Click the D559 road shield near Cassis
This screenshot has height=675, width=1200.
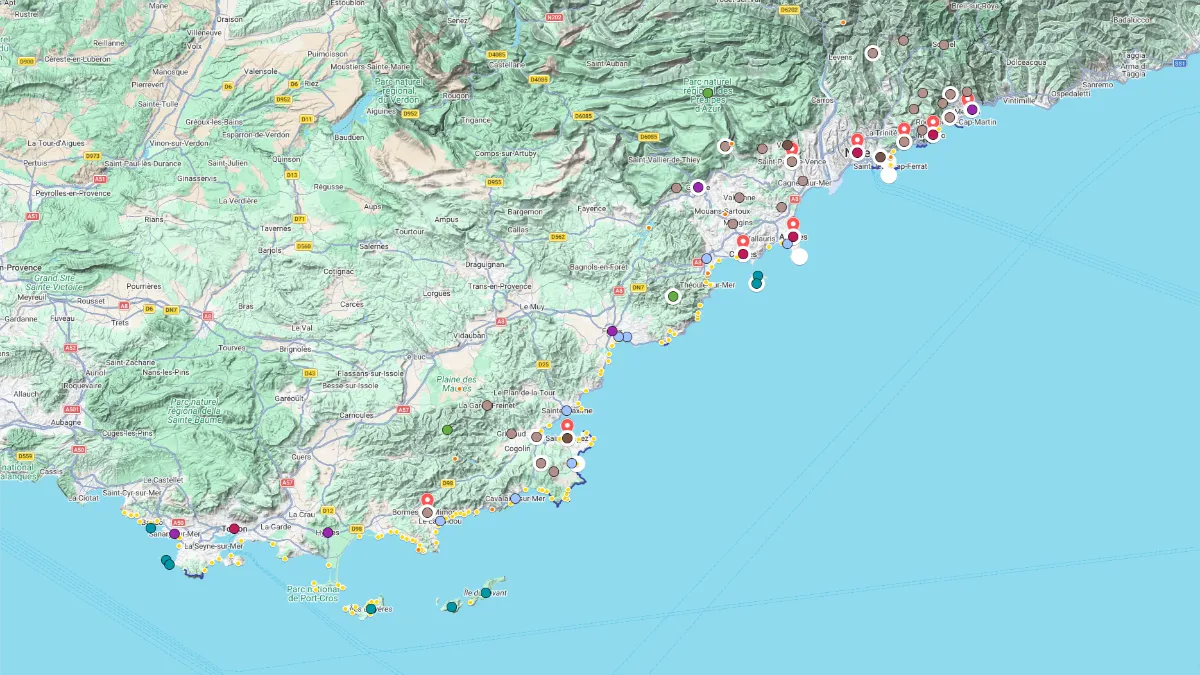24,456
